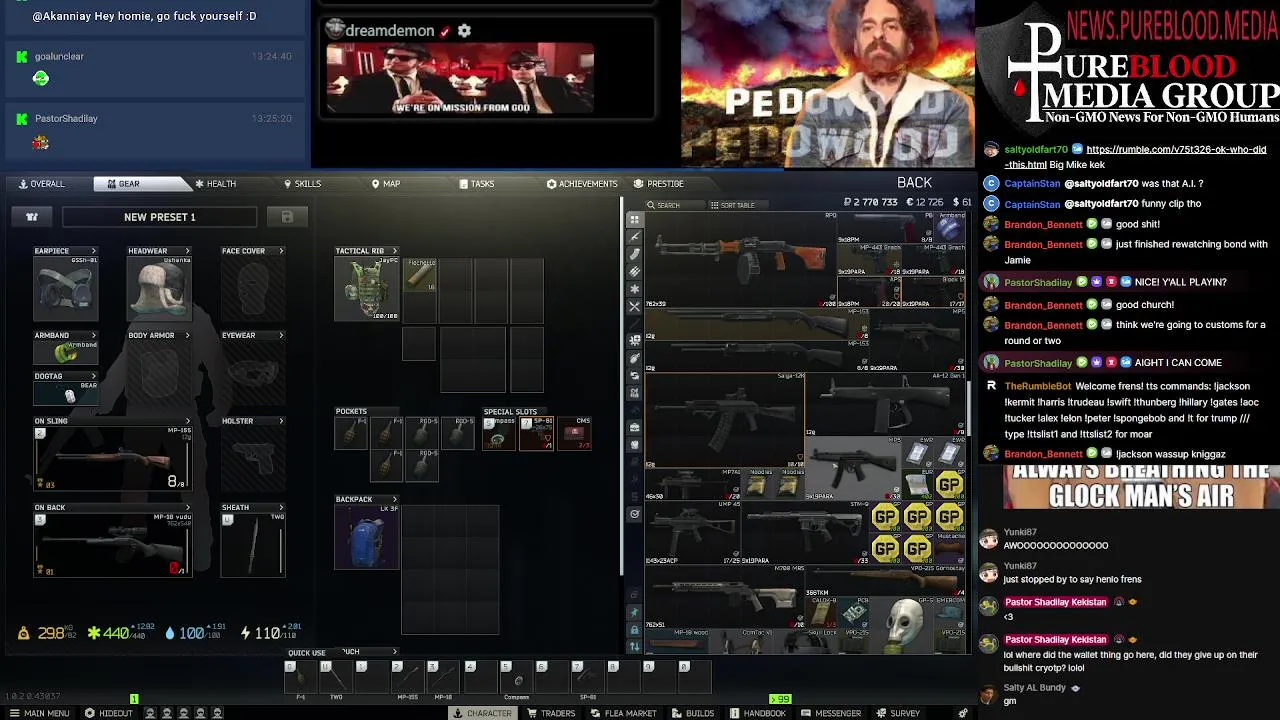Click the GSSh-01 earpiece item

[65, 288]
